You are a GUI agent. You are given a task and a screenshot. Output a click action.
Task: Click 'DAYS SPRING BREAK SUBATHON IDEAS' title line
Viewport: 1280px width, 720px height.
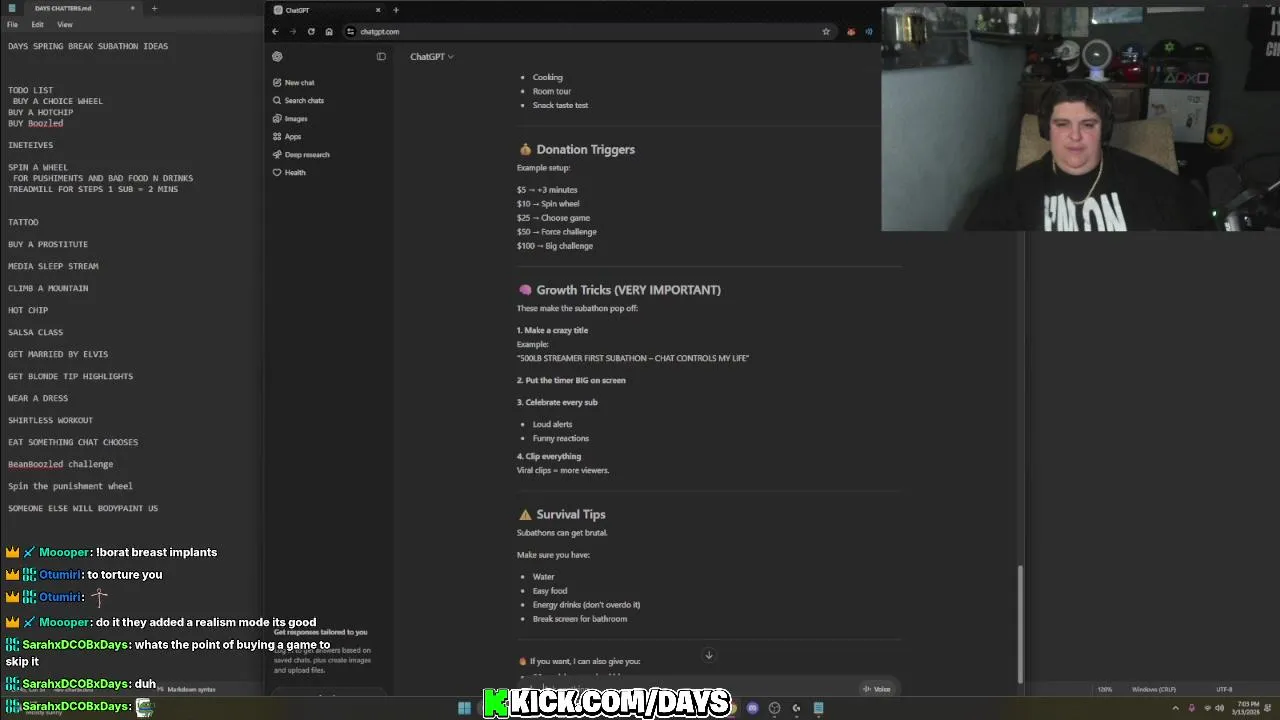[x=88, y=46]
